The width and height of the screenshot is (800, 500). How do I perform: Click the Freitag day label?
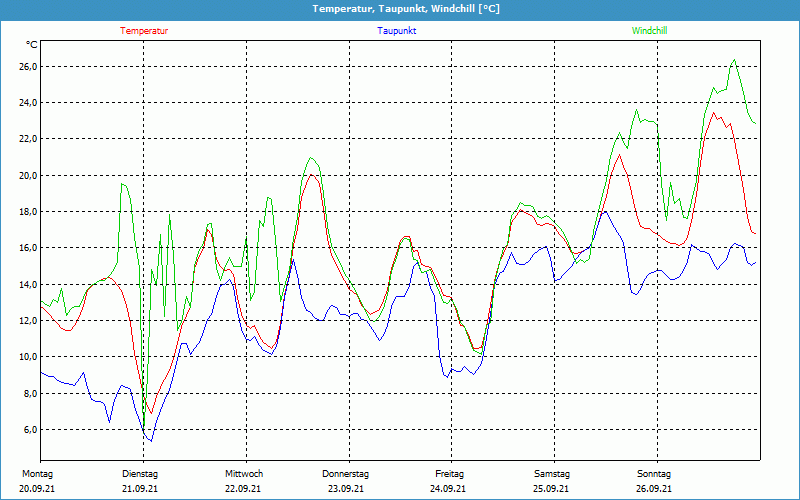[x=449, y=474]
